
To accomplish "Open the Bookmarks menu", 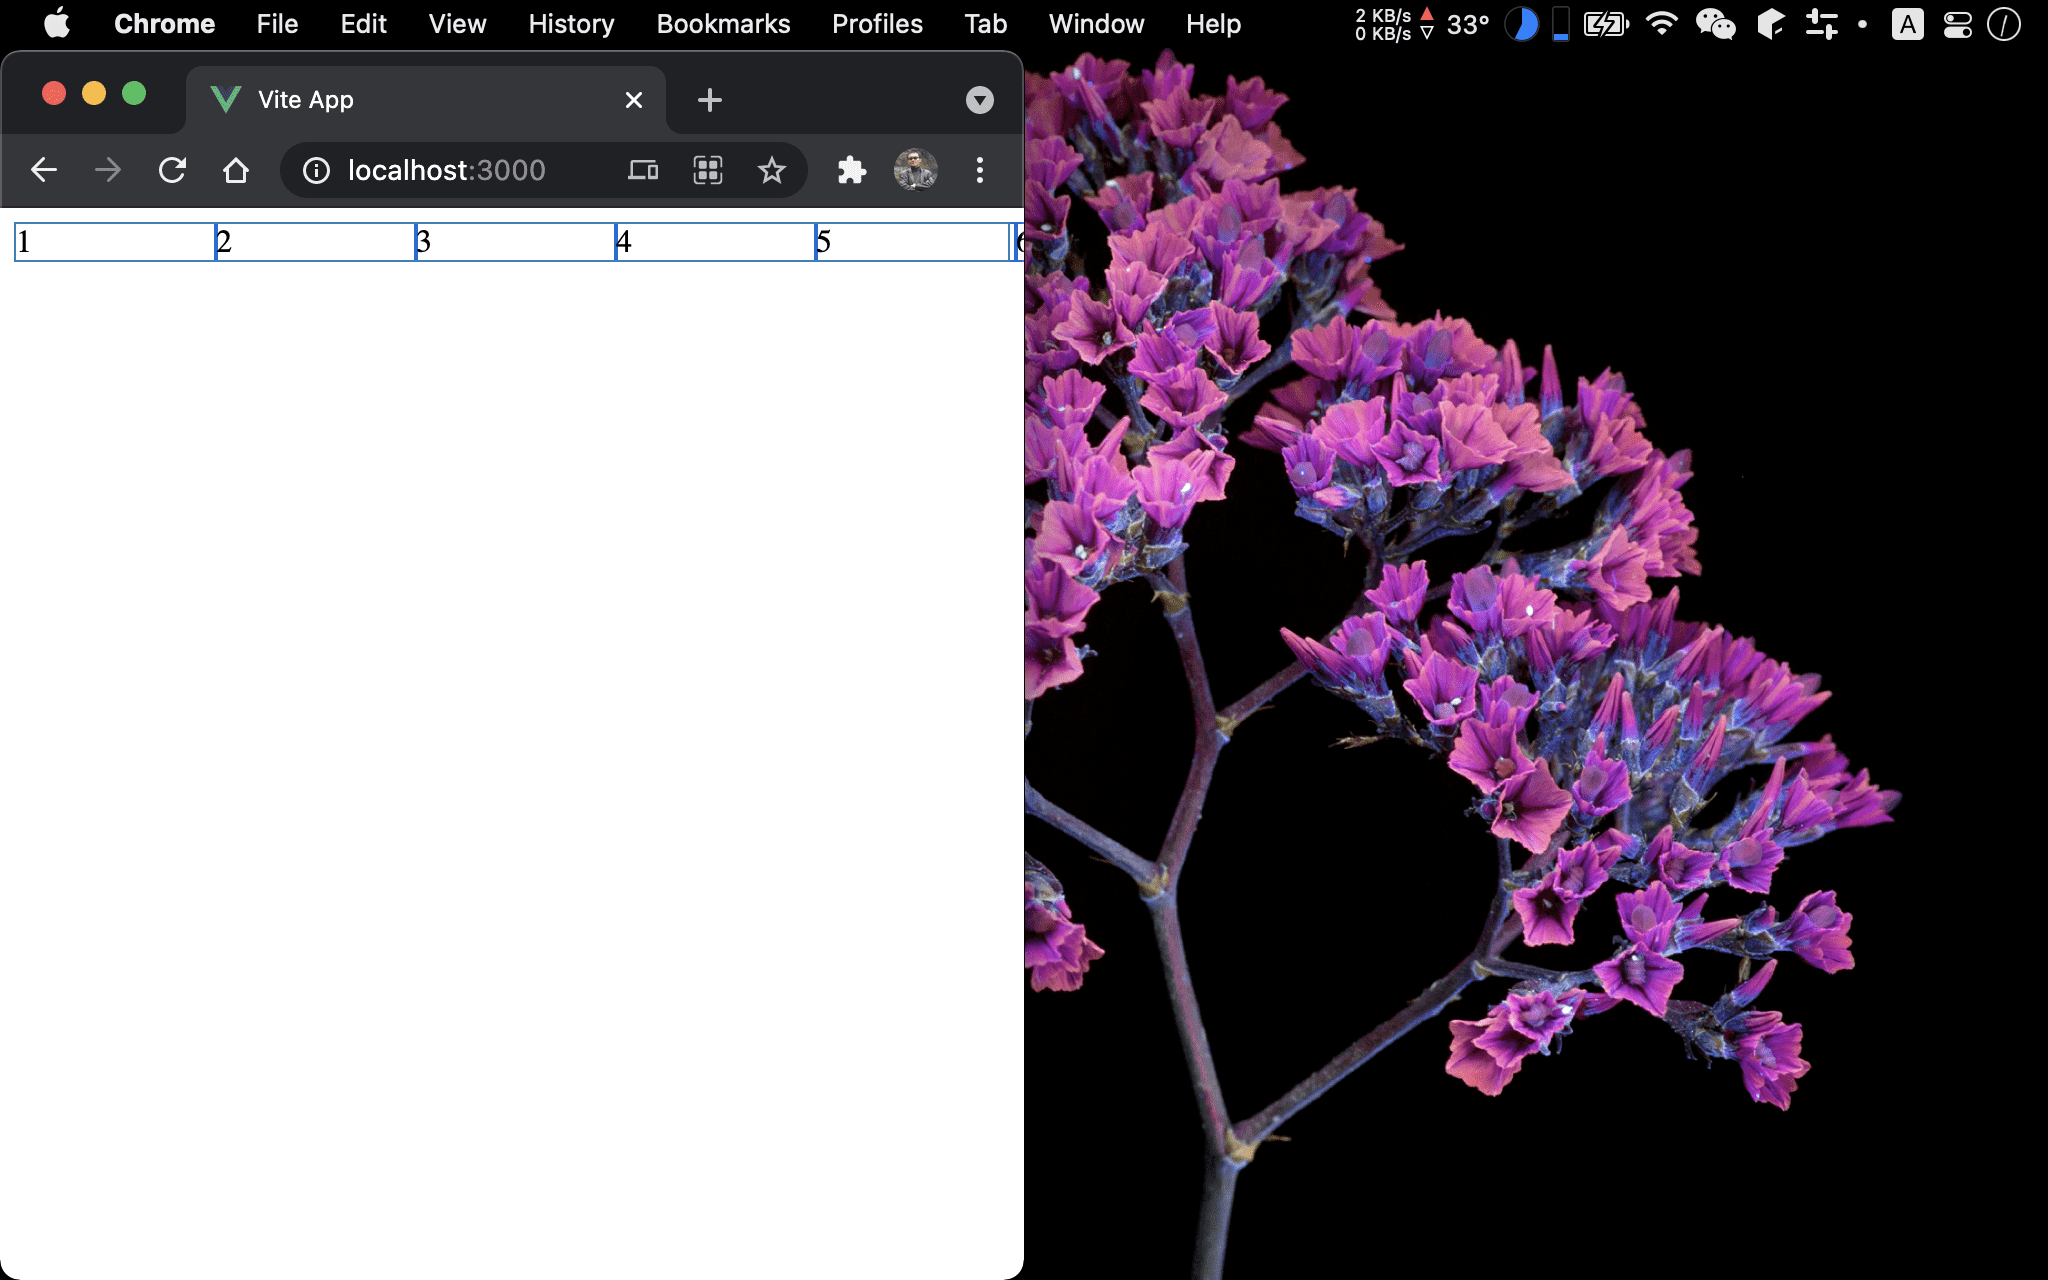I will click(x=723, y=24).
